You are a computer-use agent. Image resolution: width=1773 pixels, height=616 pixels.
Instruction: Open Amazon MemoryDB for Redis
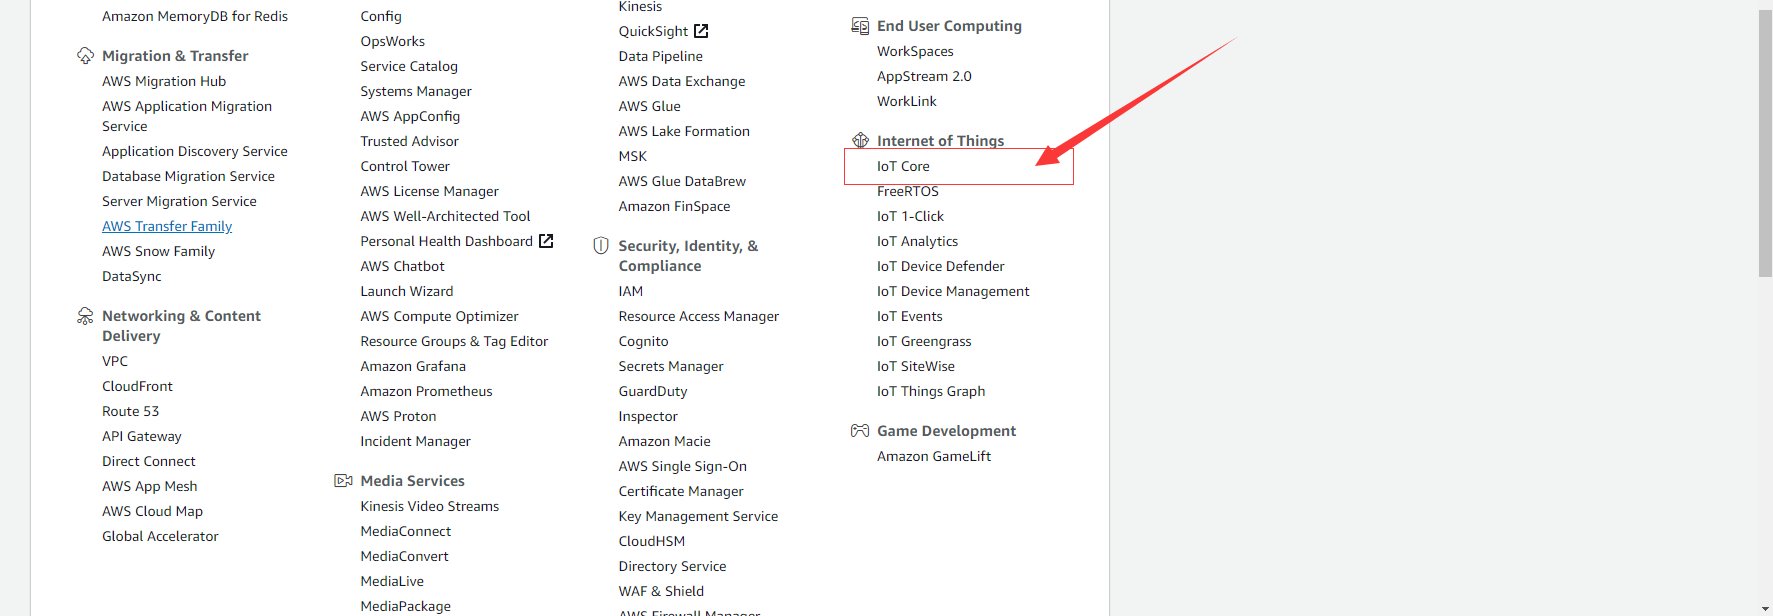click(195, 16)
